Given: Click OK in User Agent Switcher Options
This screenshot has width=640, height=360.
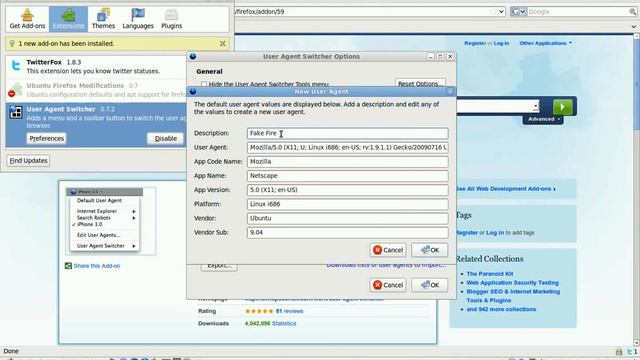Looking at the screenshot, I should (429, 285).
